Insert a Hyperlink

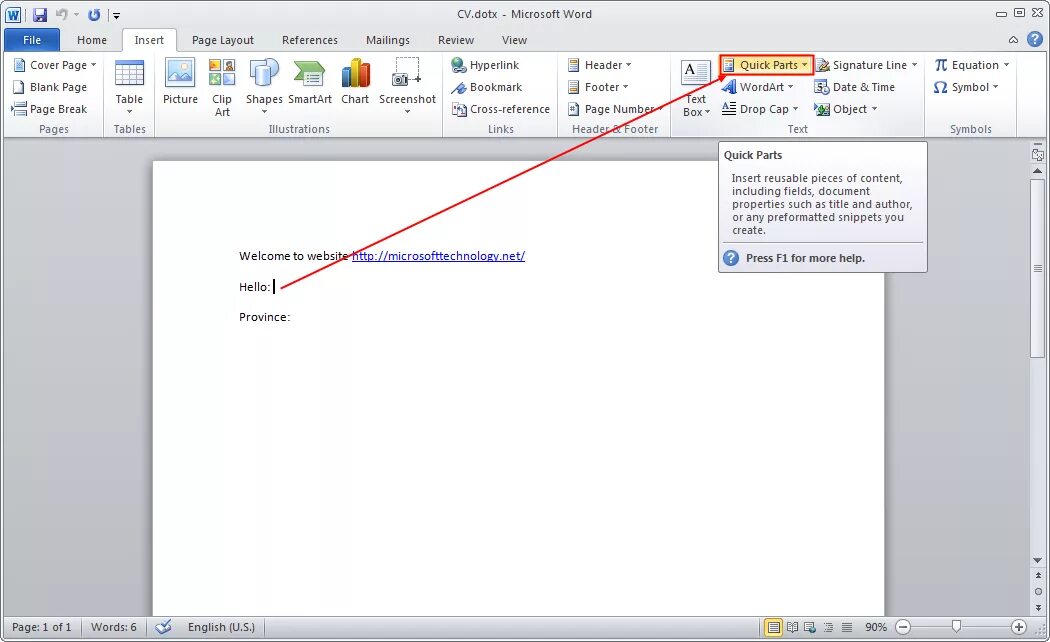click(x=485, y=65)
